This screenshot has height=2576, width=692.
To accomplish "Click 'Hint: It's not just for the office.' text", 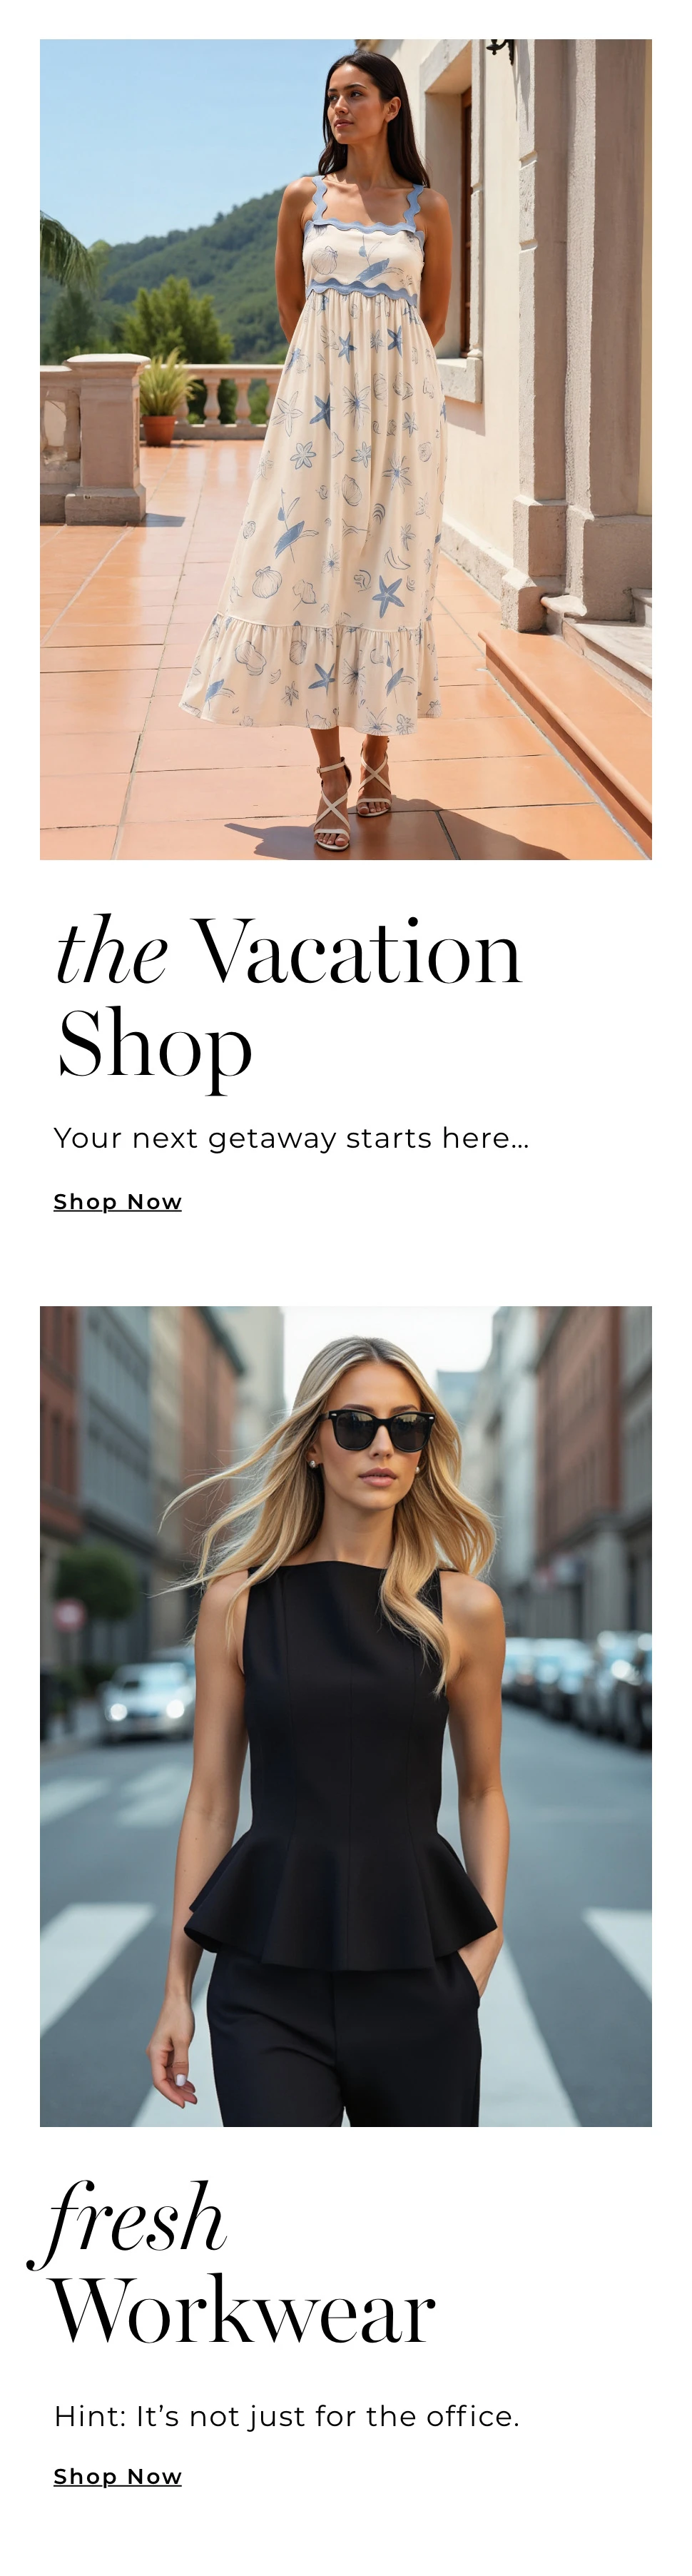I will (x=287, y=2416).
